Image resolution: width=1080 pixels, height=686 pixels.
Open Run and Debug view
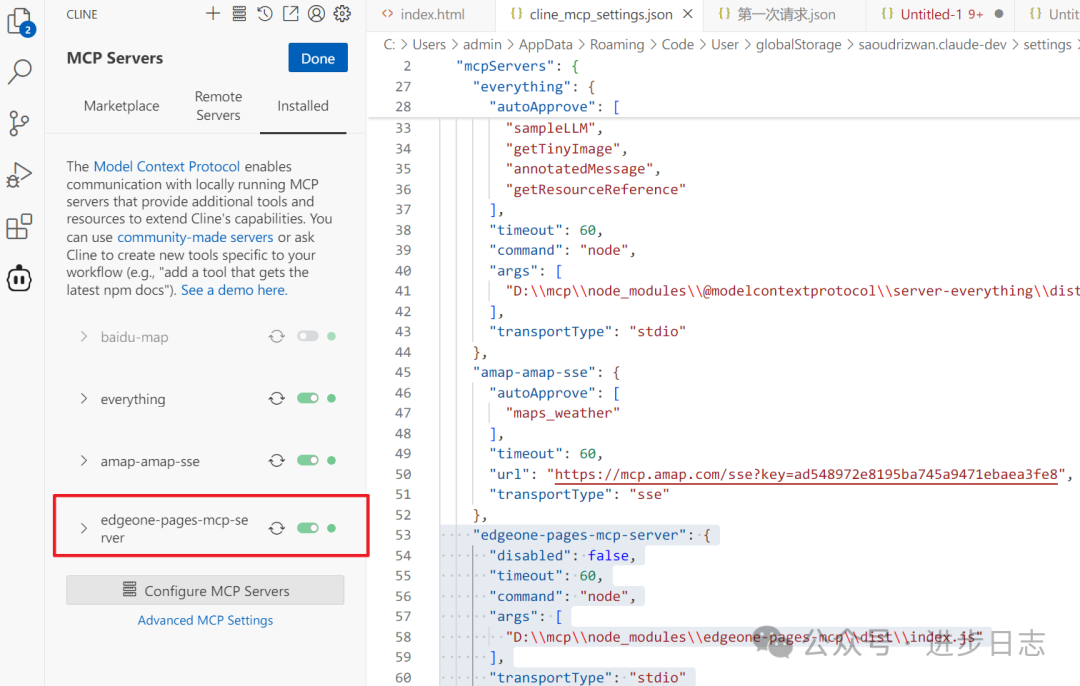[19, 175]
